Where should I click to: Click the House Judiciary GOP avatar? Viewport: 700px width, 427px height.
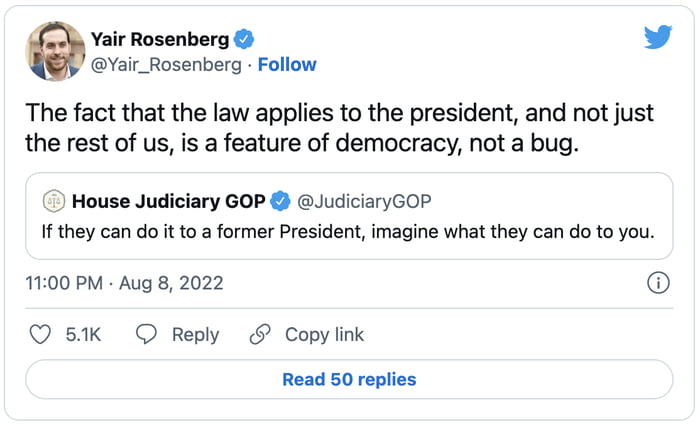[x=54, y=202]
